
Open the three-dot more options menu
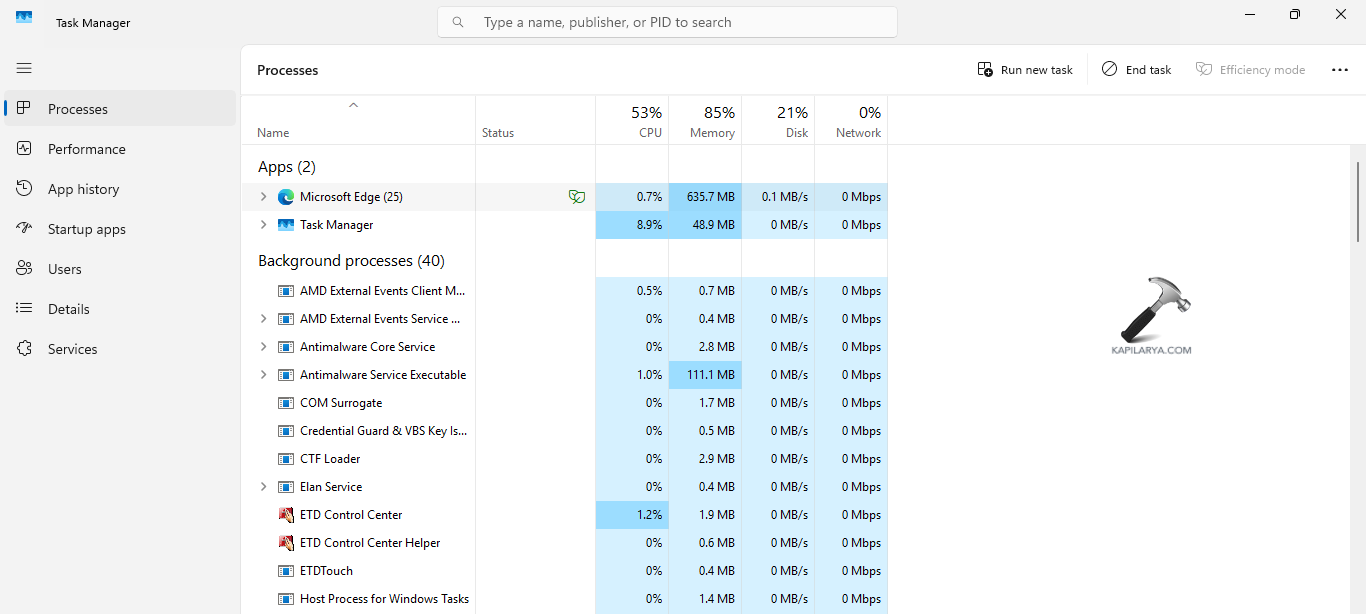pyautogui.click(x=1340, y=70)
